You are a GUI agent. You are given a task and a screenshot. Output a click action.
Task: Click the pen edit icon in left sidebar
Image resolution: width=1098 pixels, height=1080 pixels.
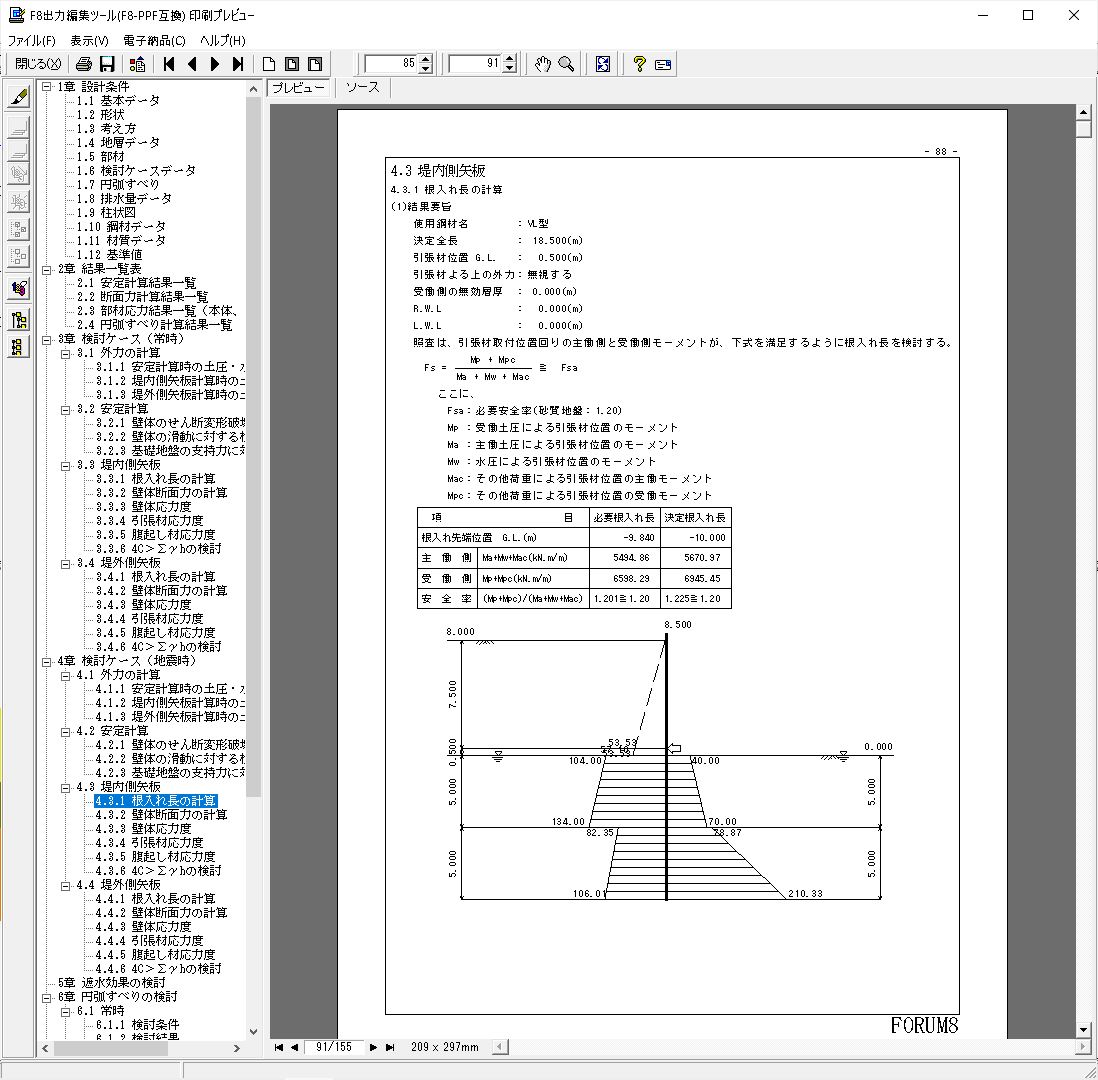tap(18, 97)
